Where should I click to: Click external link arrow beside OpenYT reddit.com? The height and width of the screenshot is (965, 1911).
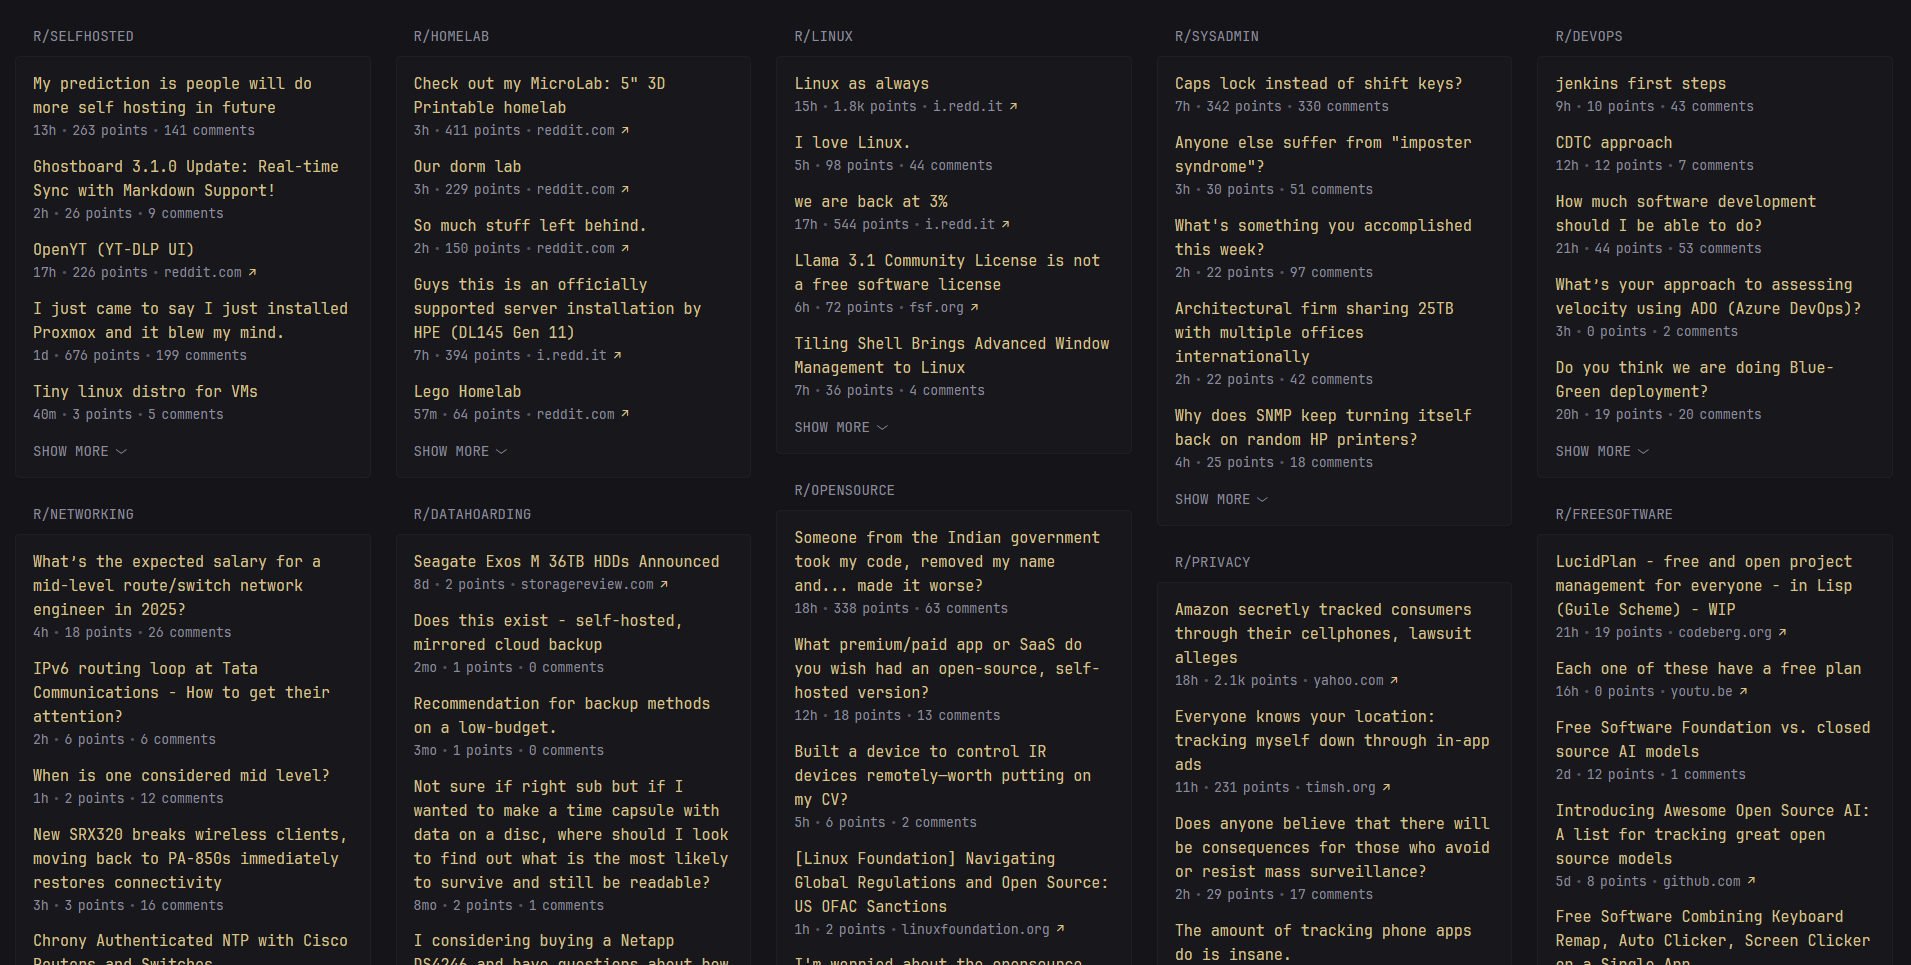[252, 272]
